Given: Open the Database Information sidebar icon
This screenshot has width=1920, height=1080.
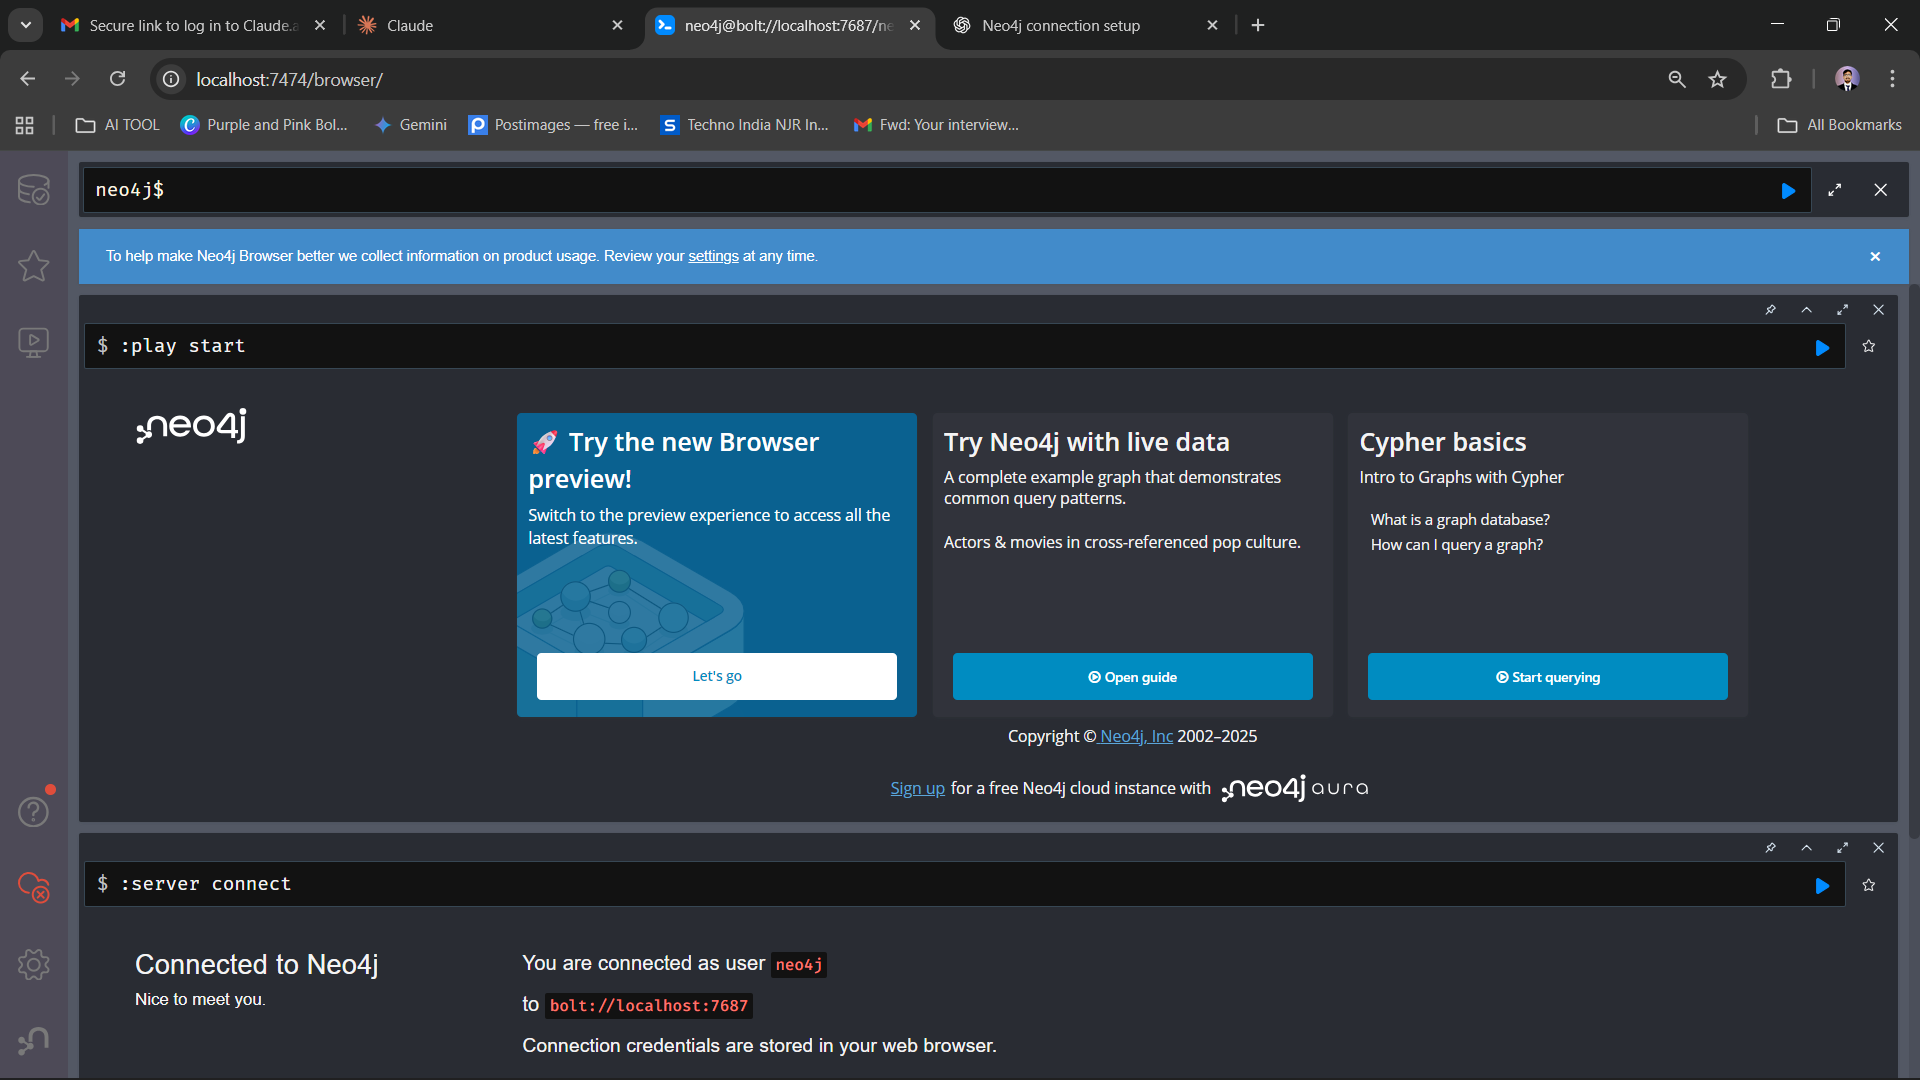Looking at the screenshot, I should [x=34, y=190].
